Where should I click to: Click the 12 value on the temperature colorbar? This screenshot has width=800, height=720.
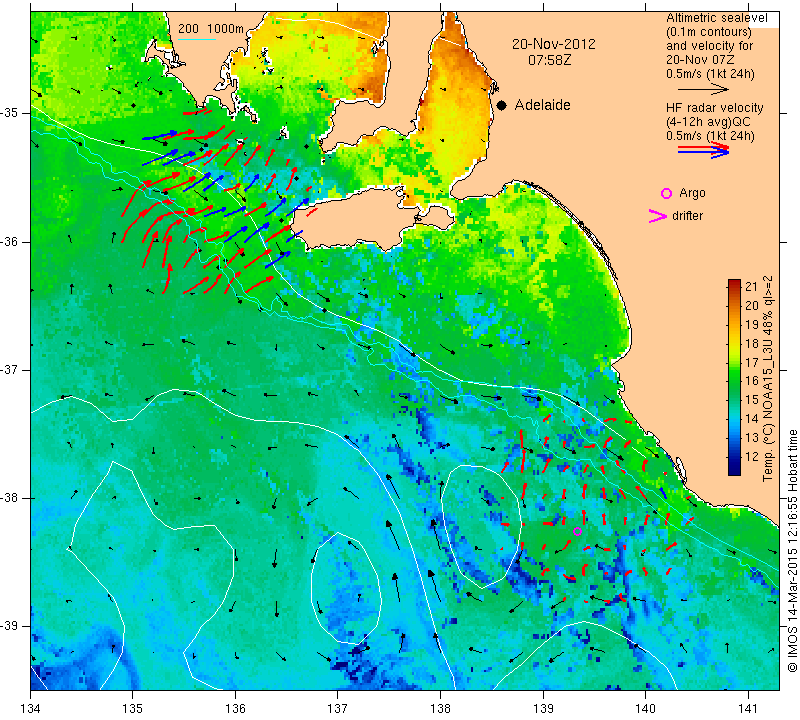coord(752,457)
